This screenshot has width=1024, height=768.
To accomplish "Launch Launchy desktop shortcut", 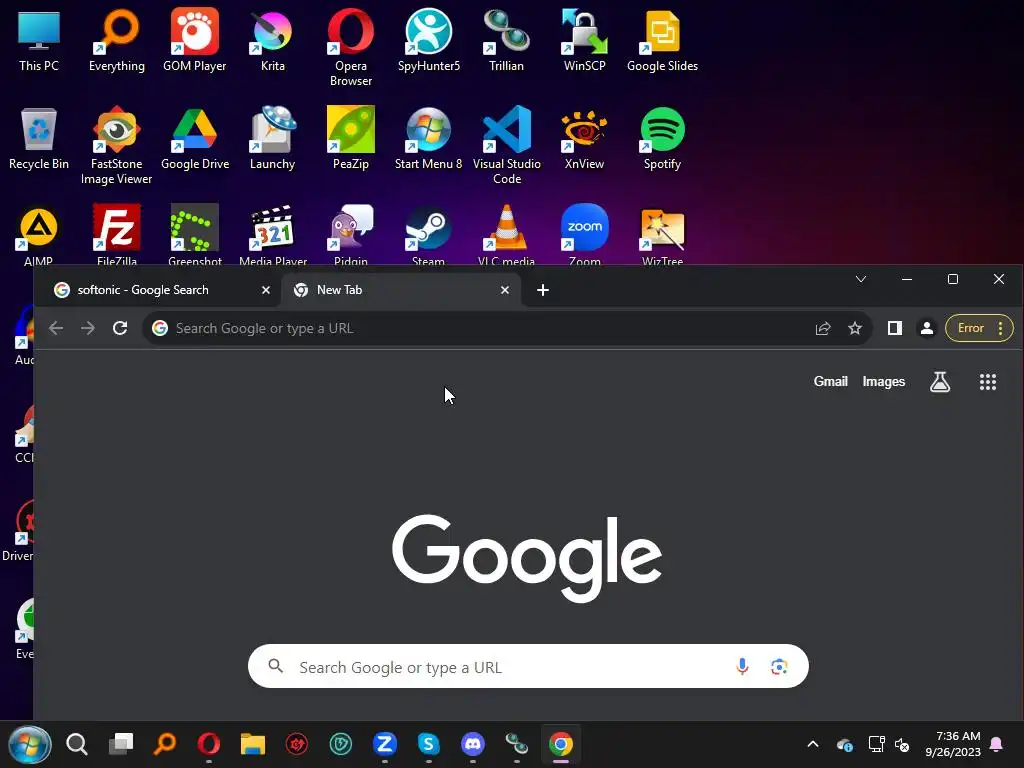I will pos(272,138).
